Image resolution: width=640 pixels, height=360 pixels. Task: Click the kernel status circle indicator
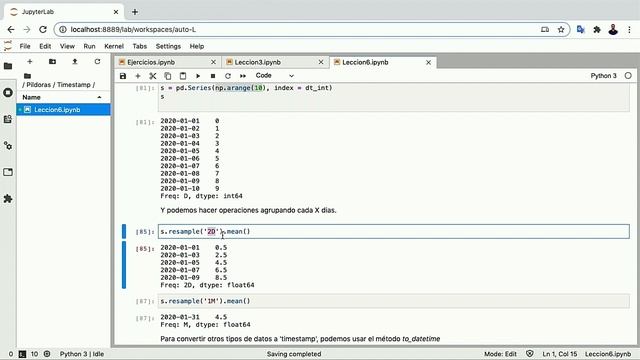click(628, 76)
